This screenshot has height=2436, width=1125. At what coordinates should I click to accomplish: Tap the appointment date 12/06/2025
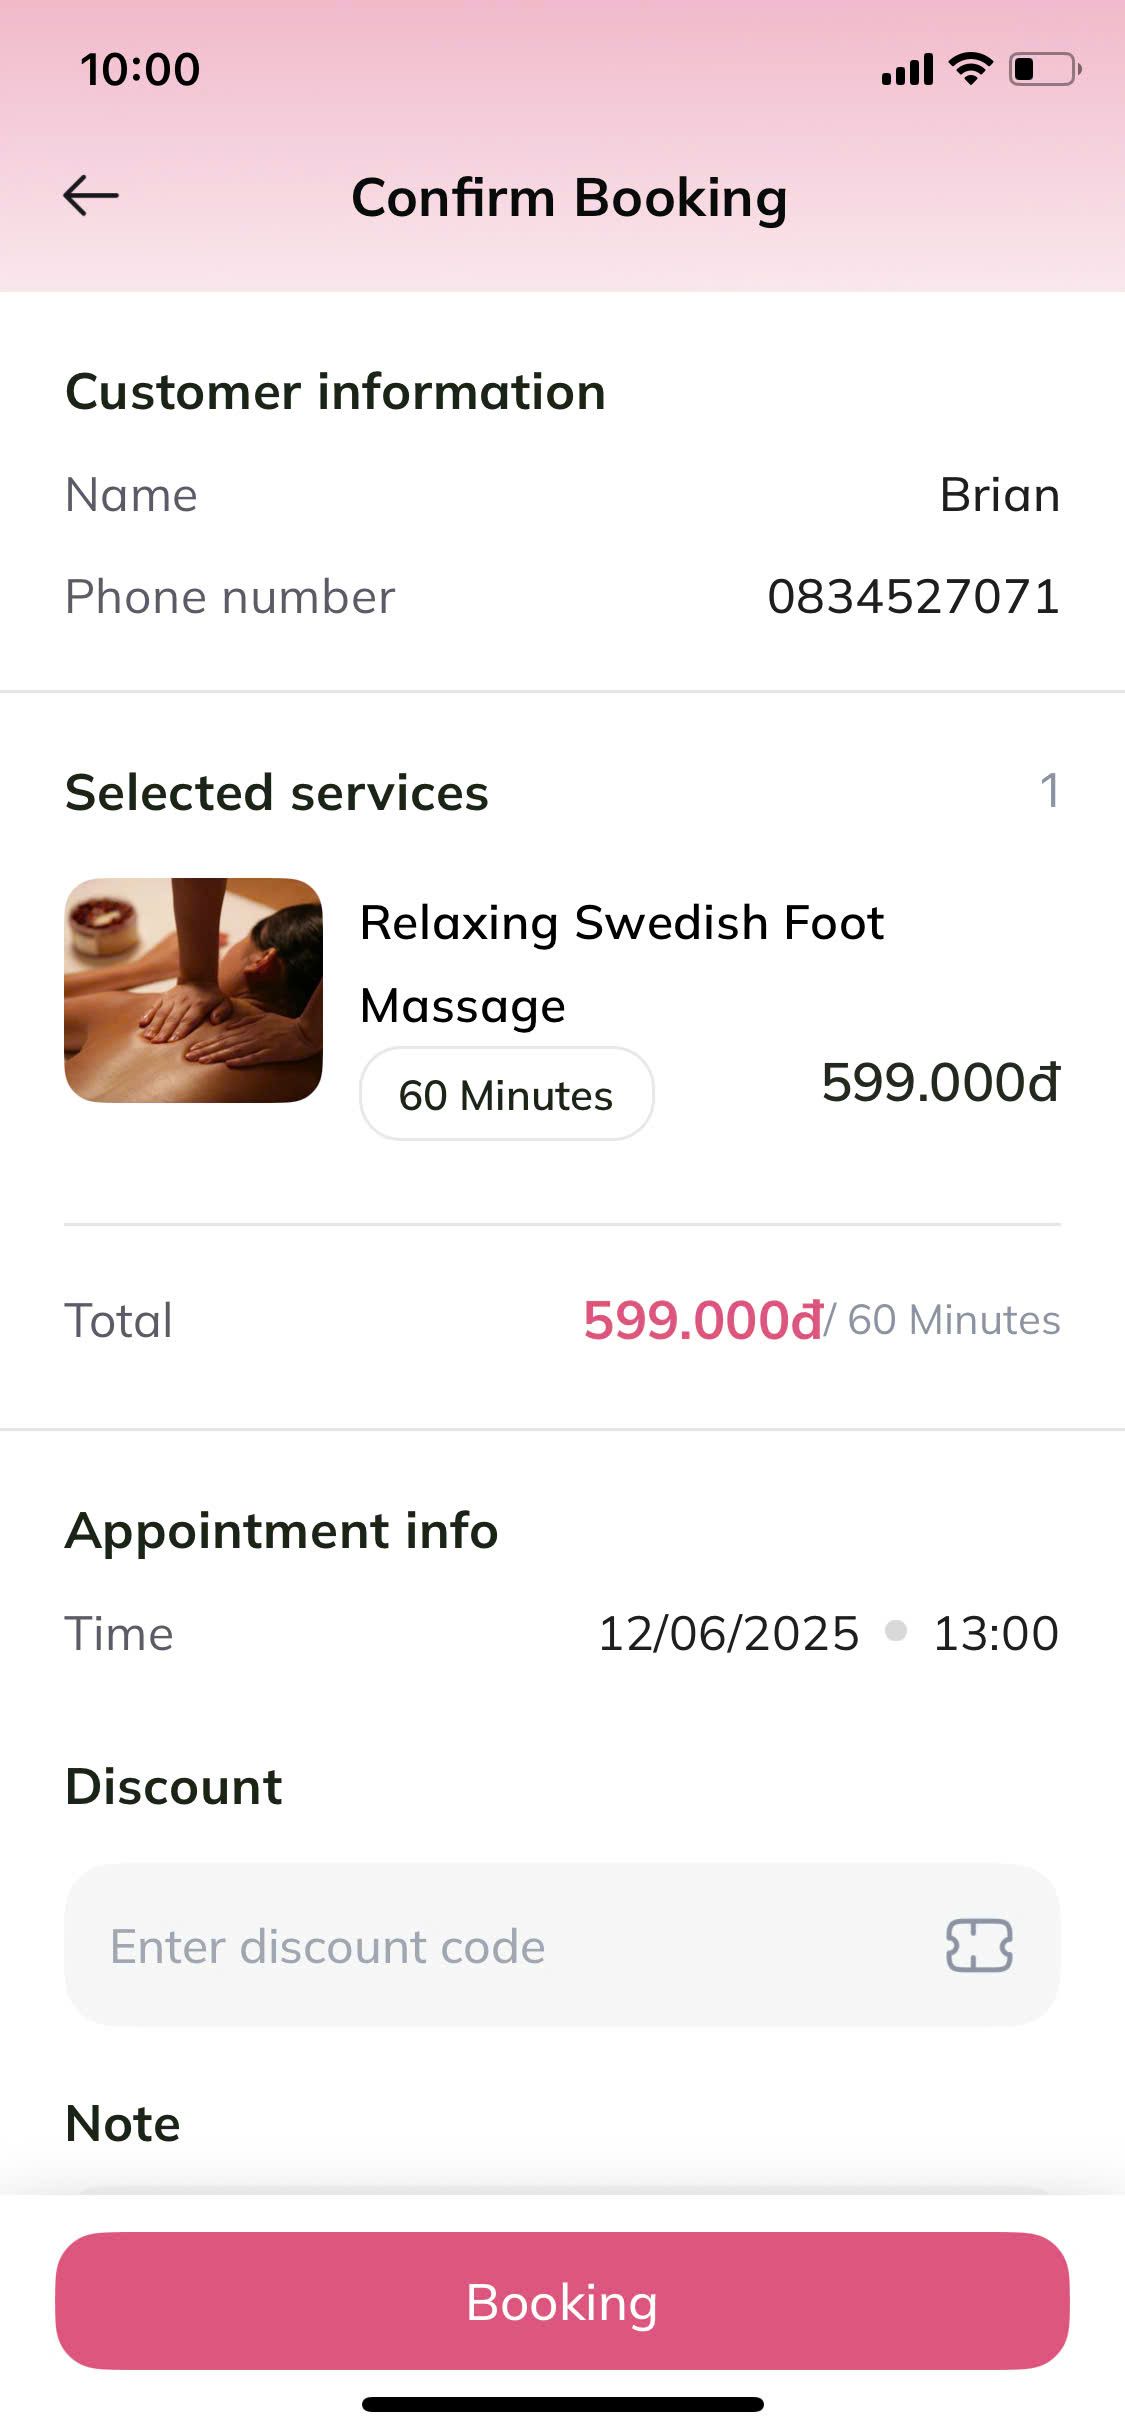[728, 1633]
